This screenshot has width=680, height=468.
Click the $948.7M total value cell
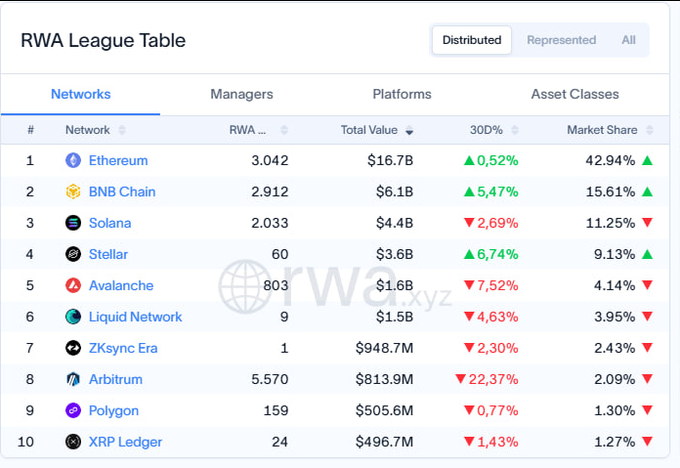click(x=384, y=348)
